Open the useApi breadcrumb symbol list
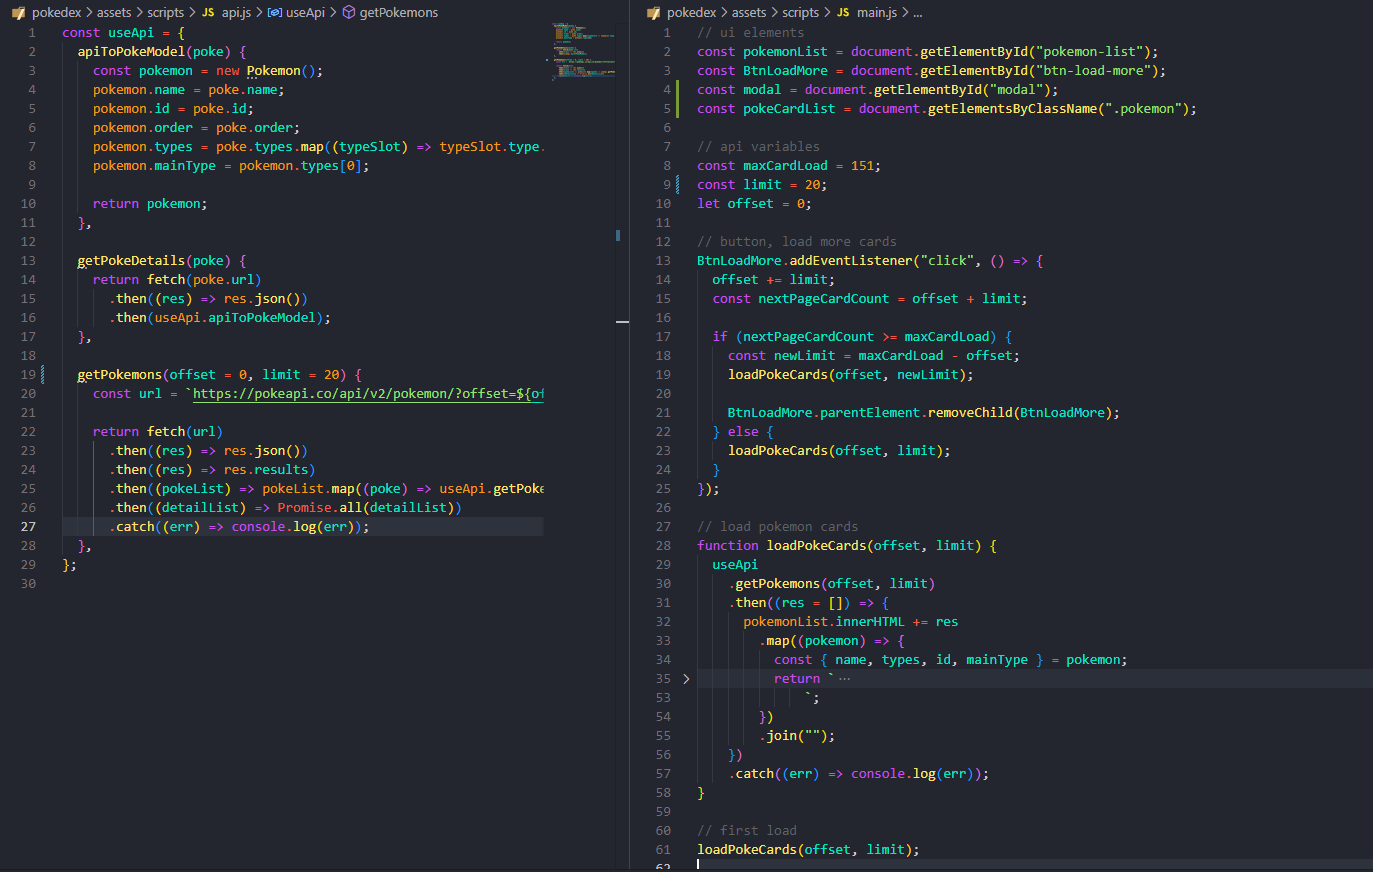The height and width of the screenshot is (872, 1373). tap(305, 13)
